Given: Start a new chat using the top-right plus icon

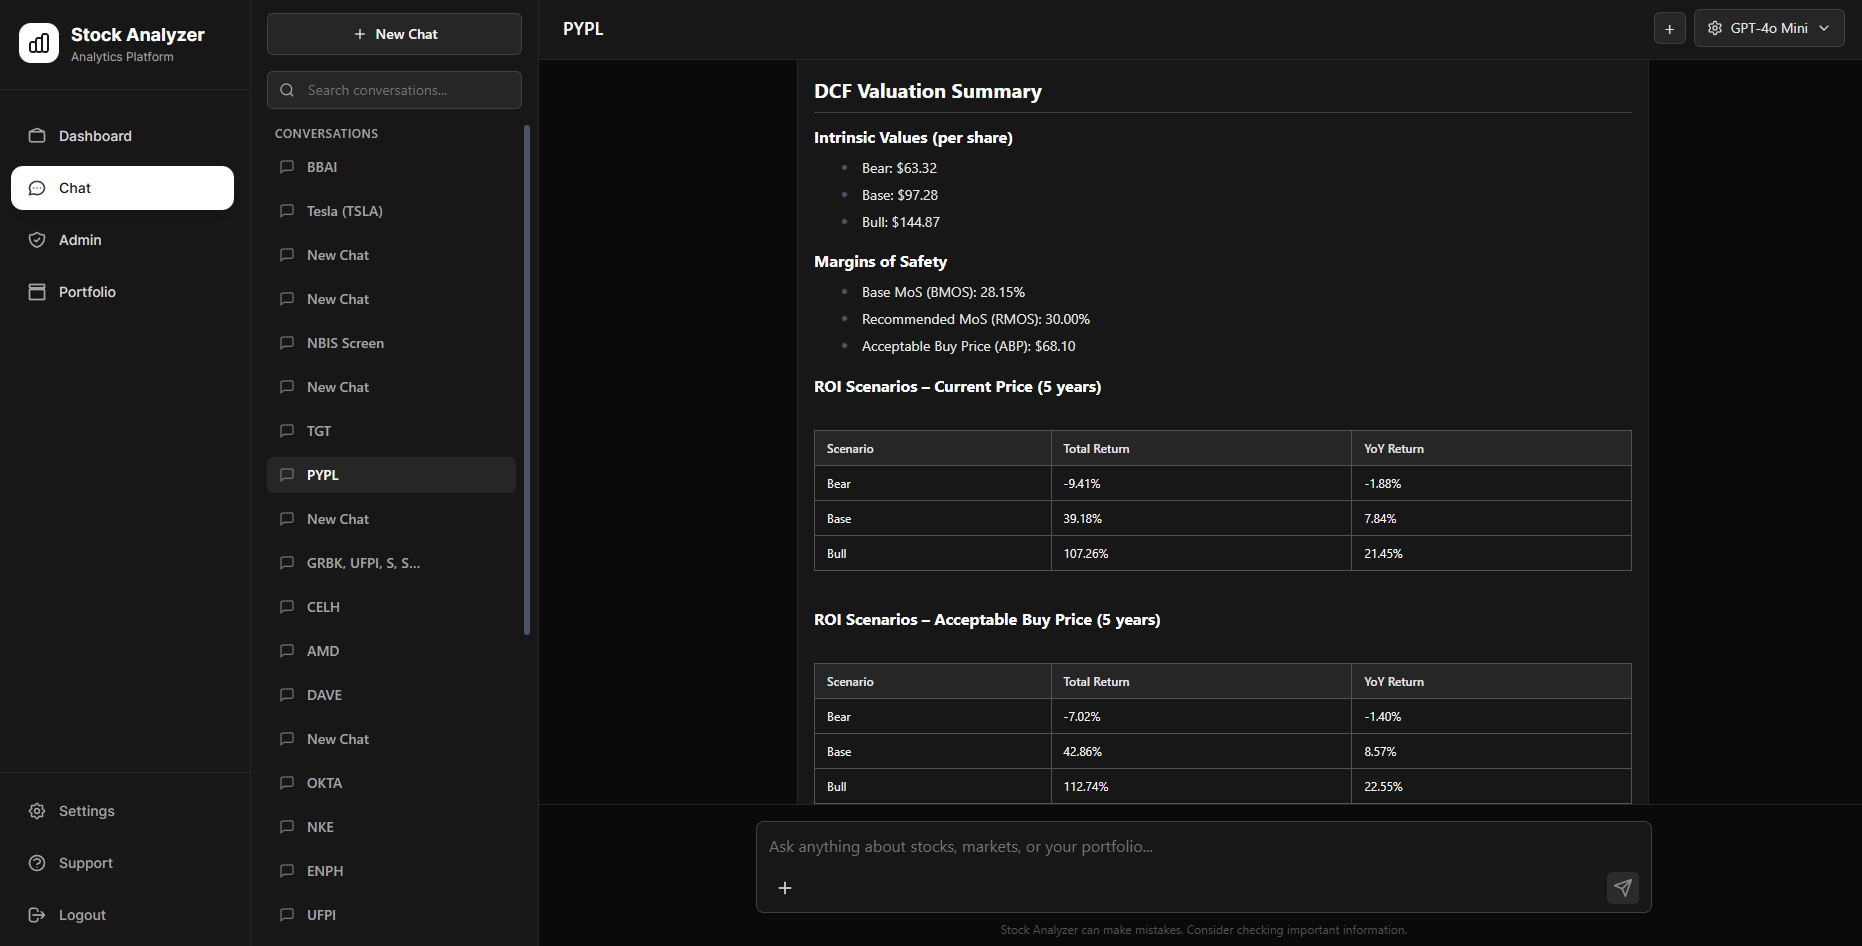Looking at the screenshot, I should pyautogui.click(x=1669, y=28).
